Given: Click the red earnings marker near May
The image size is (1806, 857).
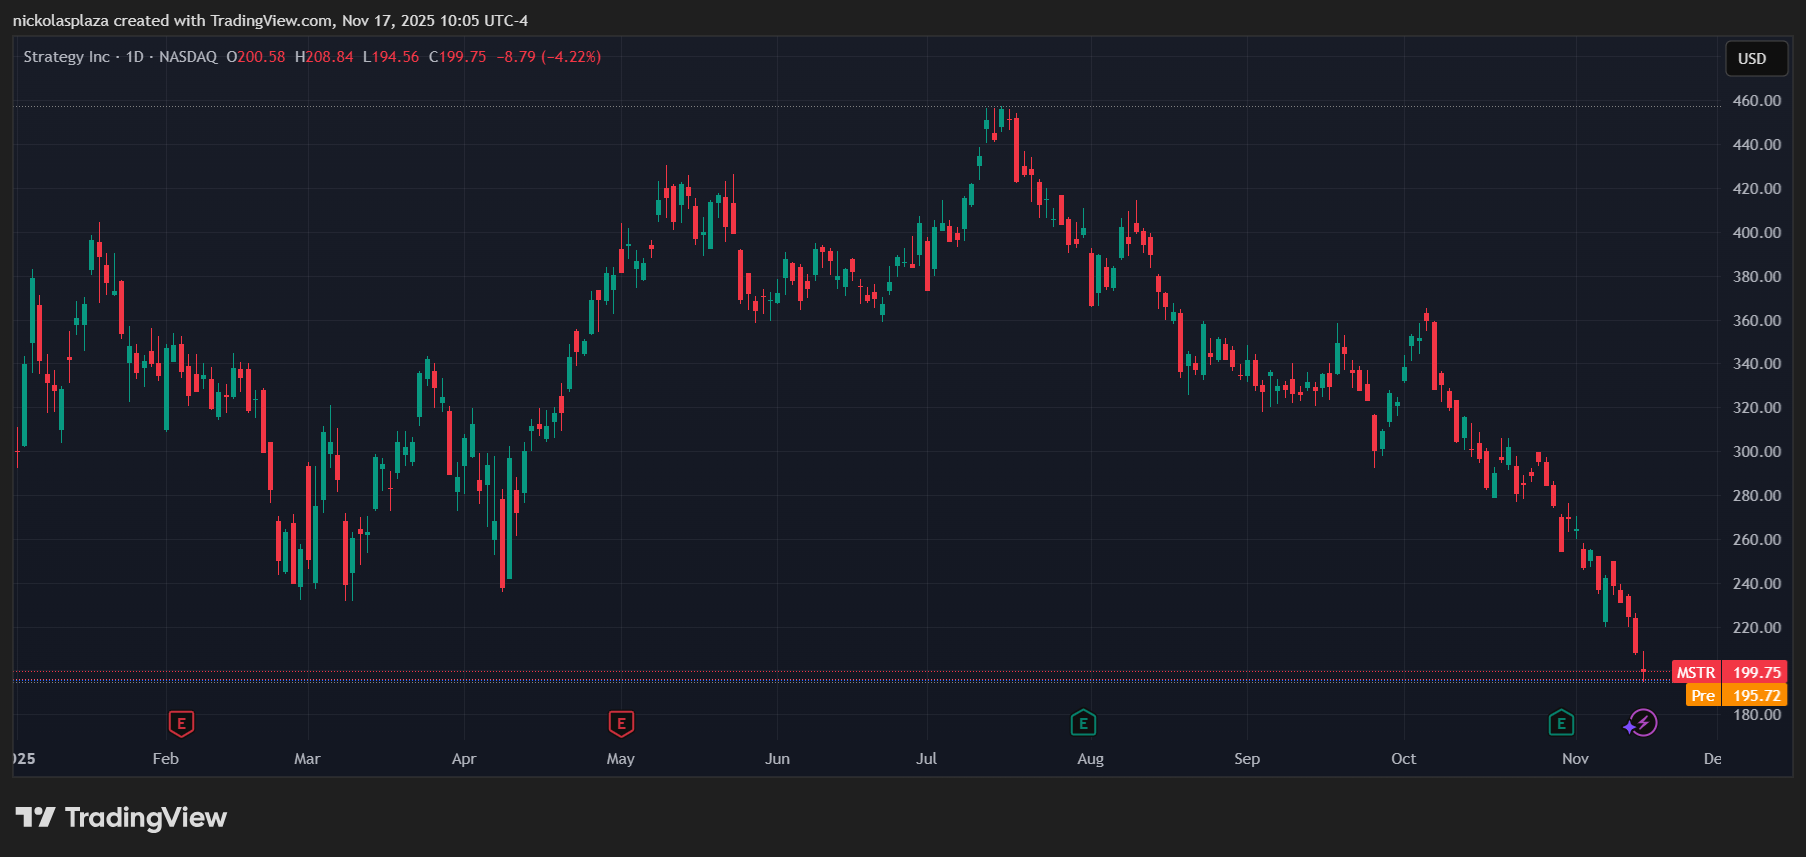Looking at the screenshot, I should click(x=621, y=723).
